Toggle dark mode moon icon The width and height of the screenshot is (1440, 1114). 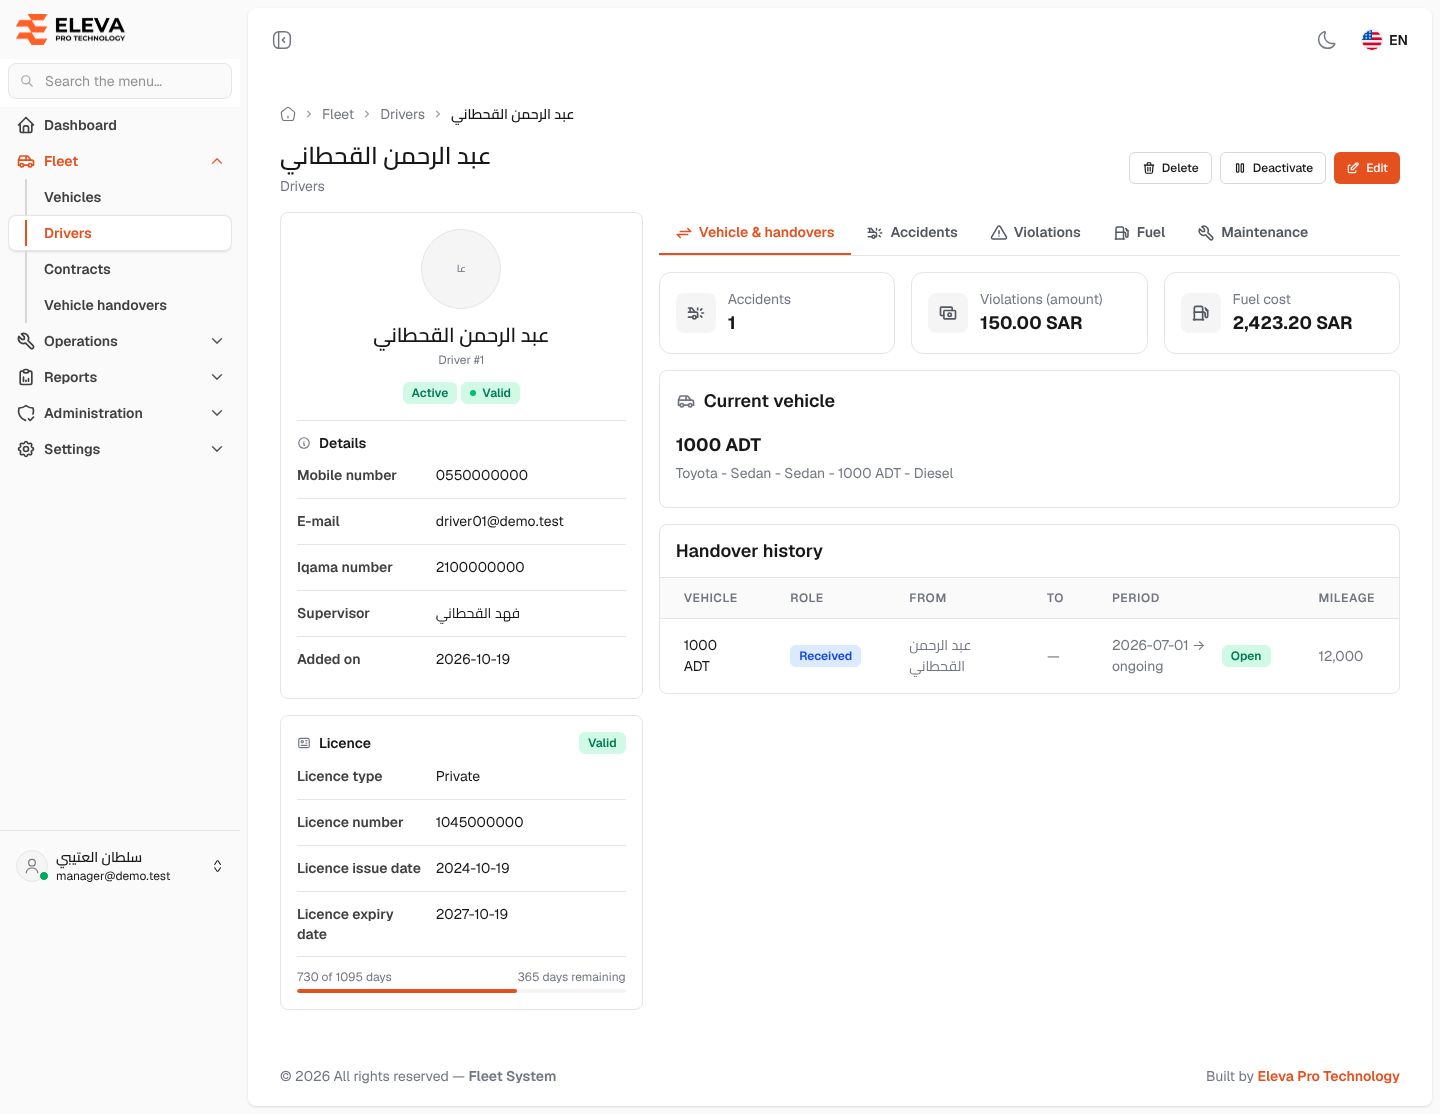pyautogui.click(x=1327, y=40)
